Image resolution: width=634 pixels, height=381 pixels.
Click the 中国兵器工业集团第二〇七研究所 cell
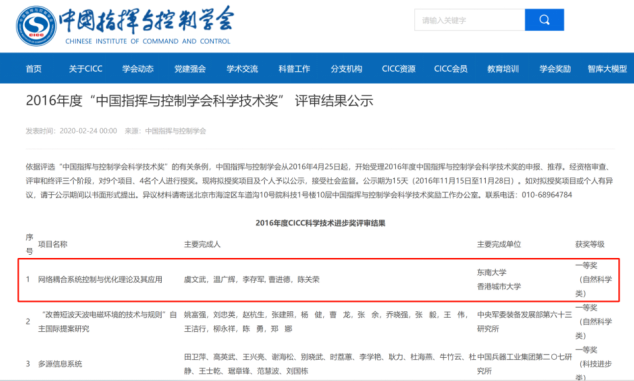(x=524, y=364)
